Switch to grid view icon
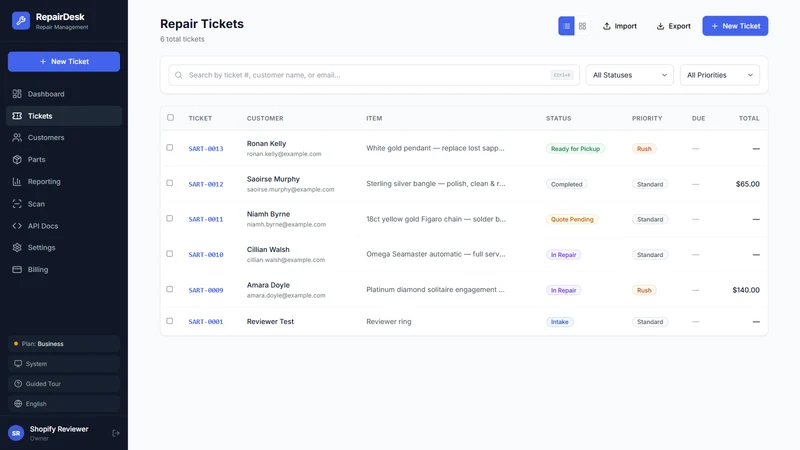The width and height of the screenshot is (800, 450). [x=582, y=26]
